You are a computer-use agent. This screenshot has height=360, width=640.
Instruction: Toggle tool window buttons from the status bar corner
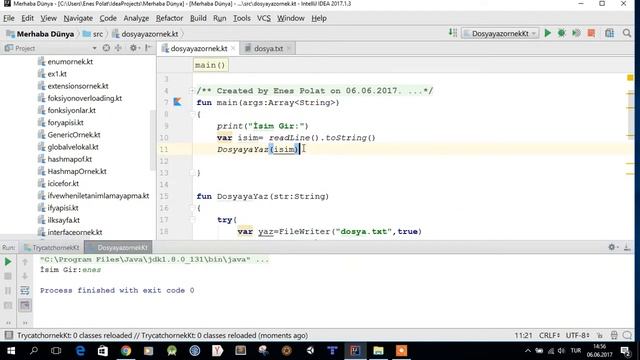8,336
